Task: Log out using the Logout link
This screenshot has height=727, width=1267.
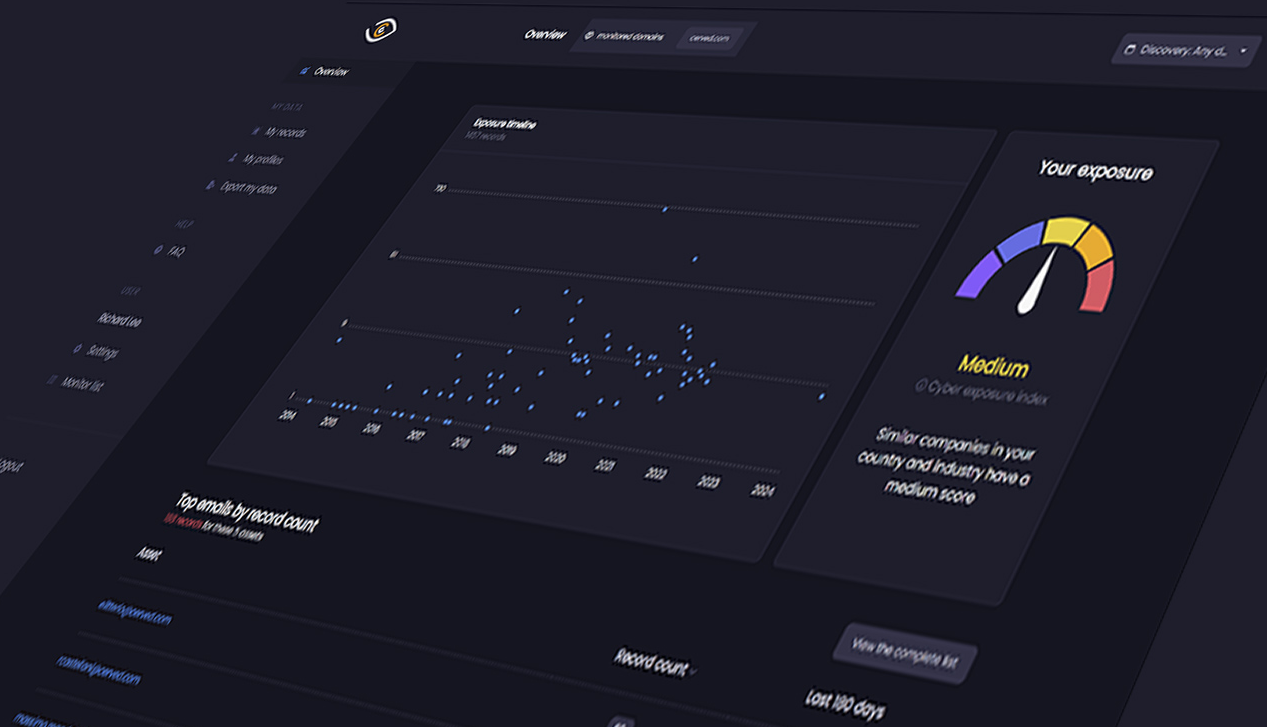Action: click(x=10, y=464)
